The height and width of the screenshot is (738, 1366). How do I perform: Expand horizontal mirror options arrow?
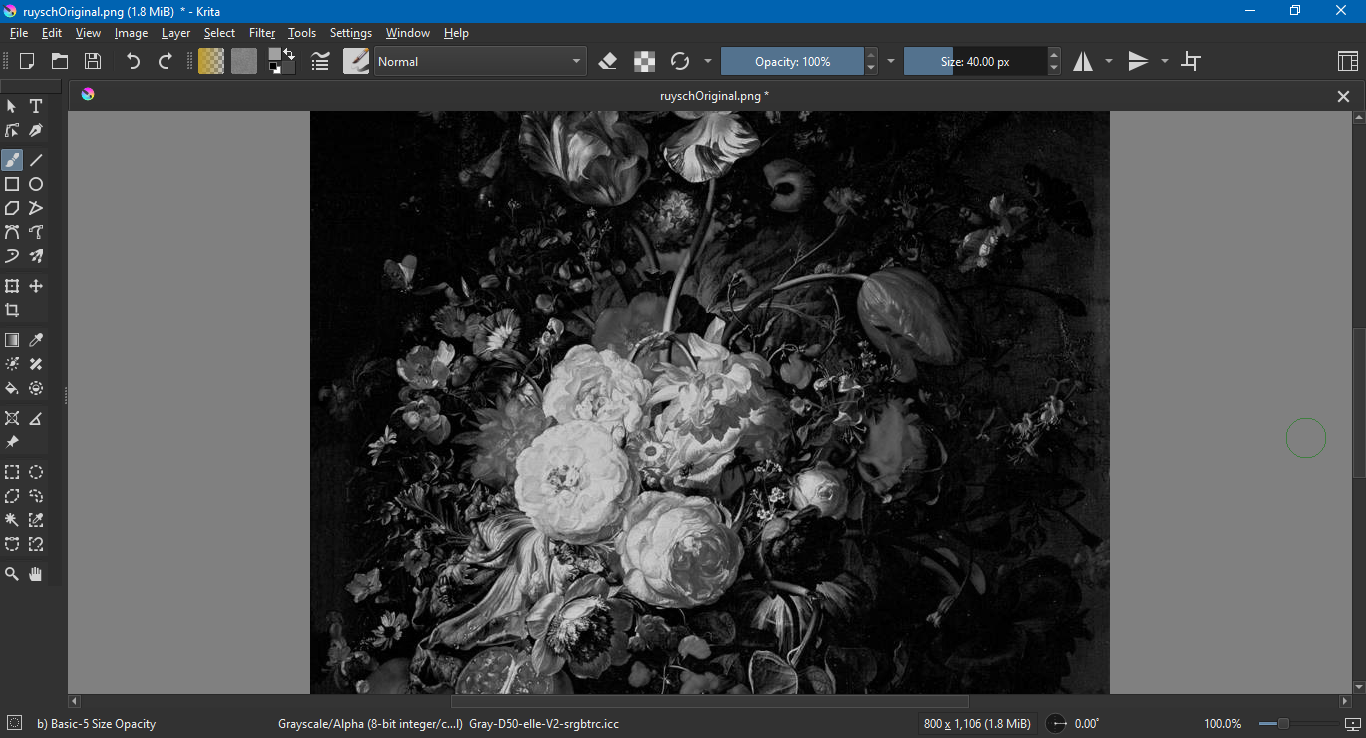(x=1109, y=61)
